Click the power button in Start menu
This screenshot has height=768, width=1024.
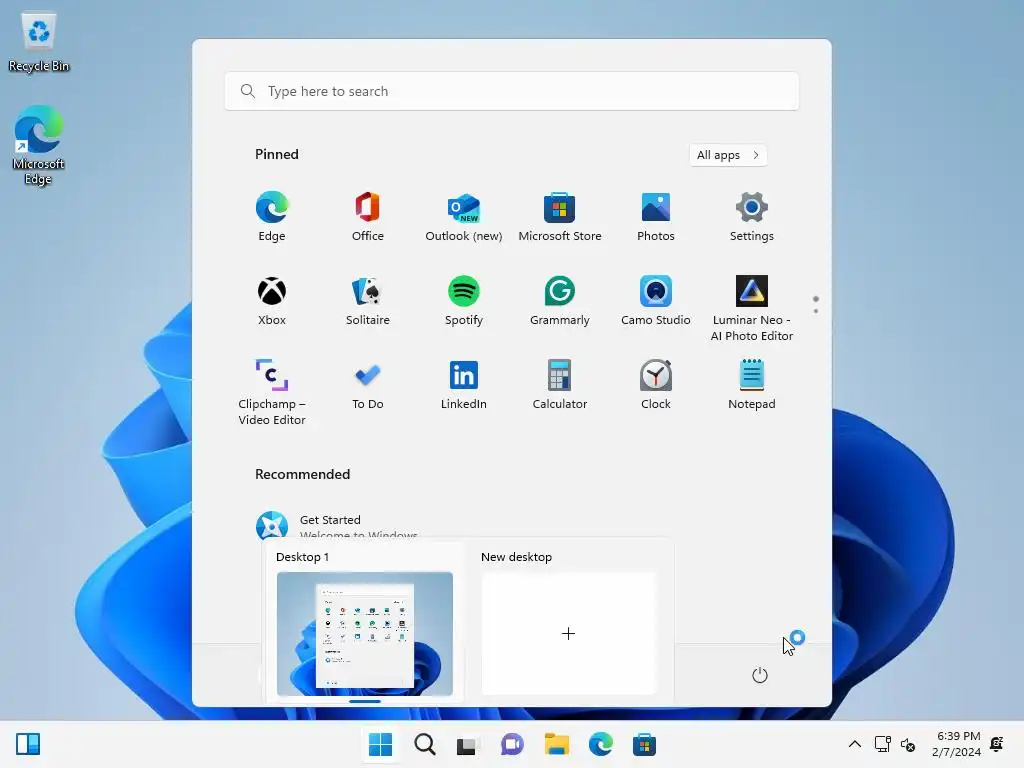760,675
